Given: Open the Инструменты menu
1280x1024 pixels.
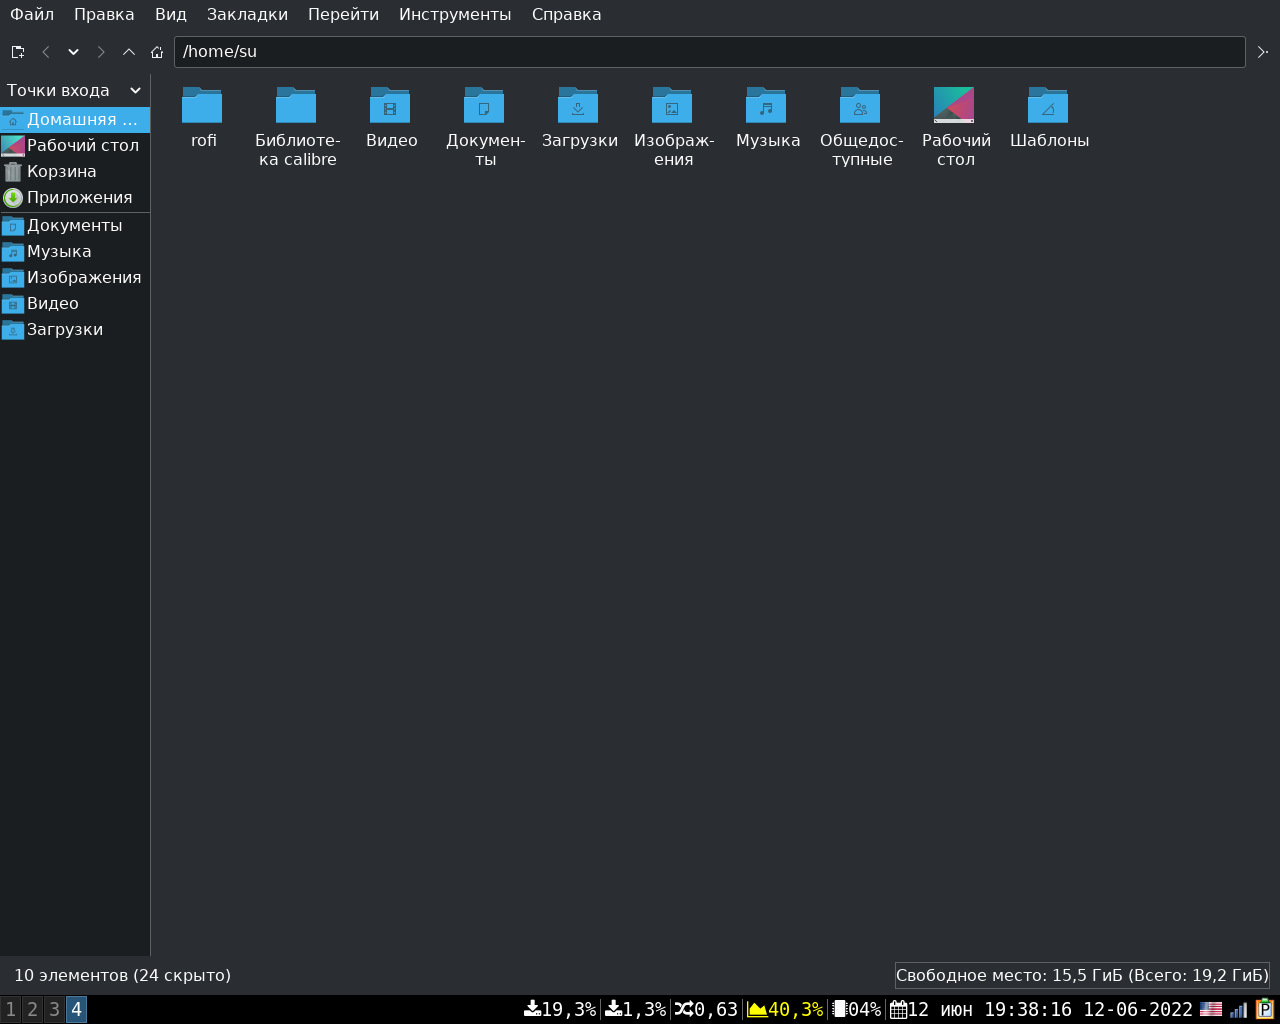Looking at the screenshot, I should [455, 15].
